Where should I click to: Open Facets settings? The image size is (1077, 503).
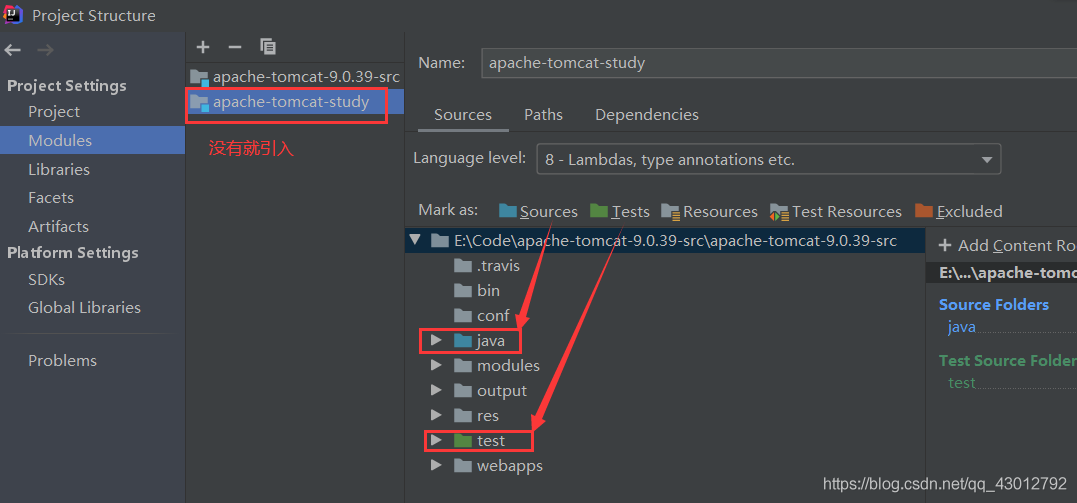tap(51, 198)
